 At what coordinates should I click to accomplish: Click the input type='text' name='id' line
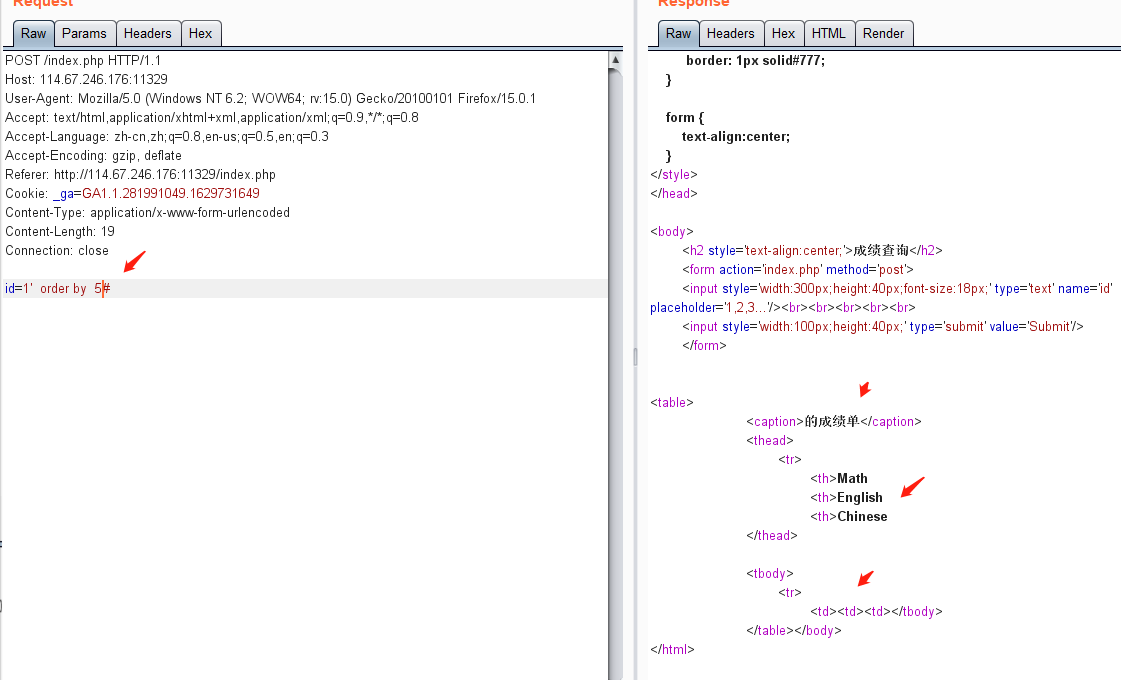897,289
